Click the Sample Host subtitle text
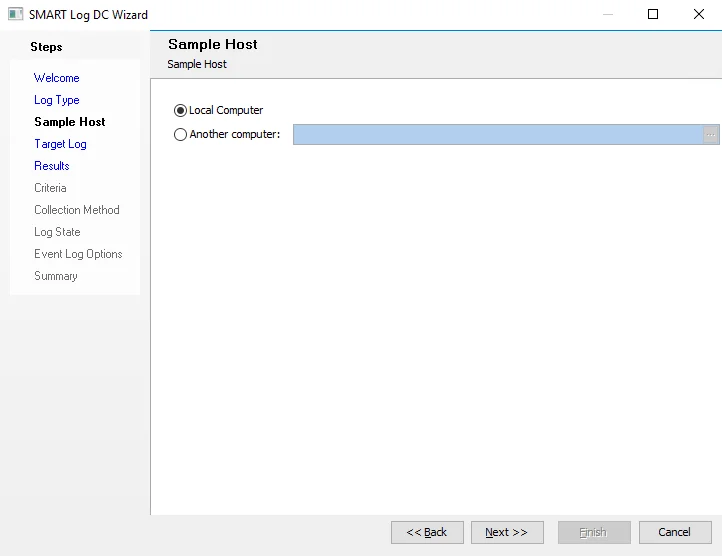The image size is (722, 556). click(197, 64)
